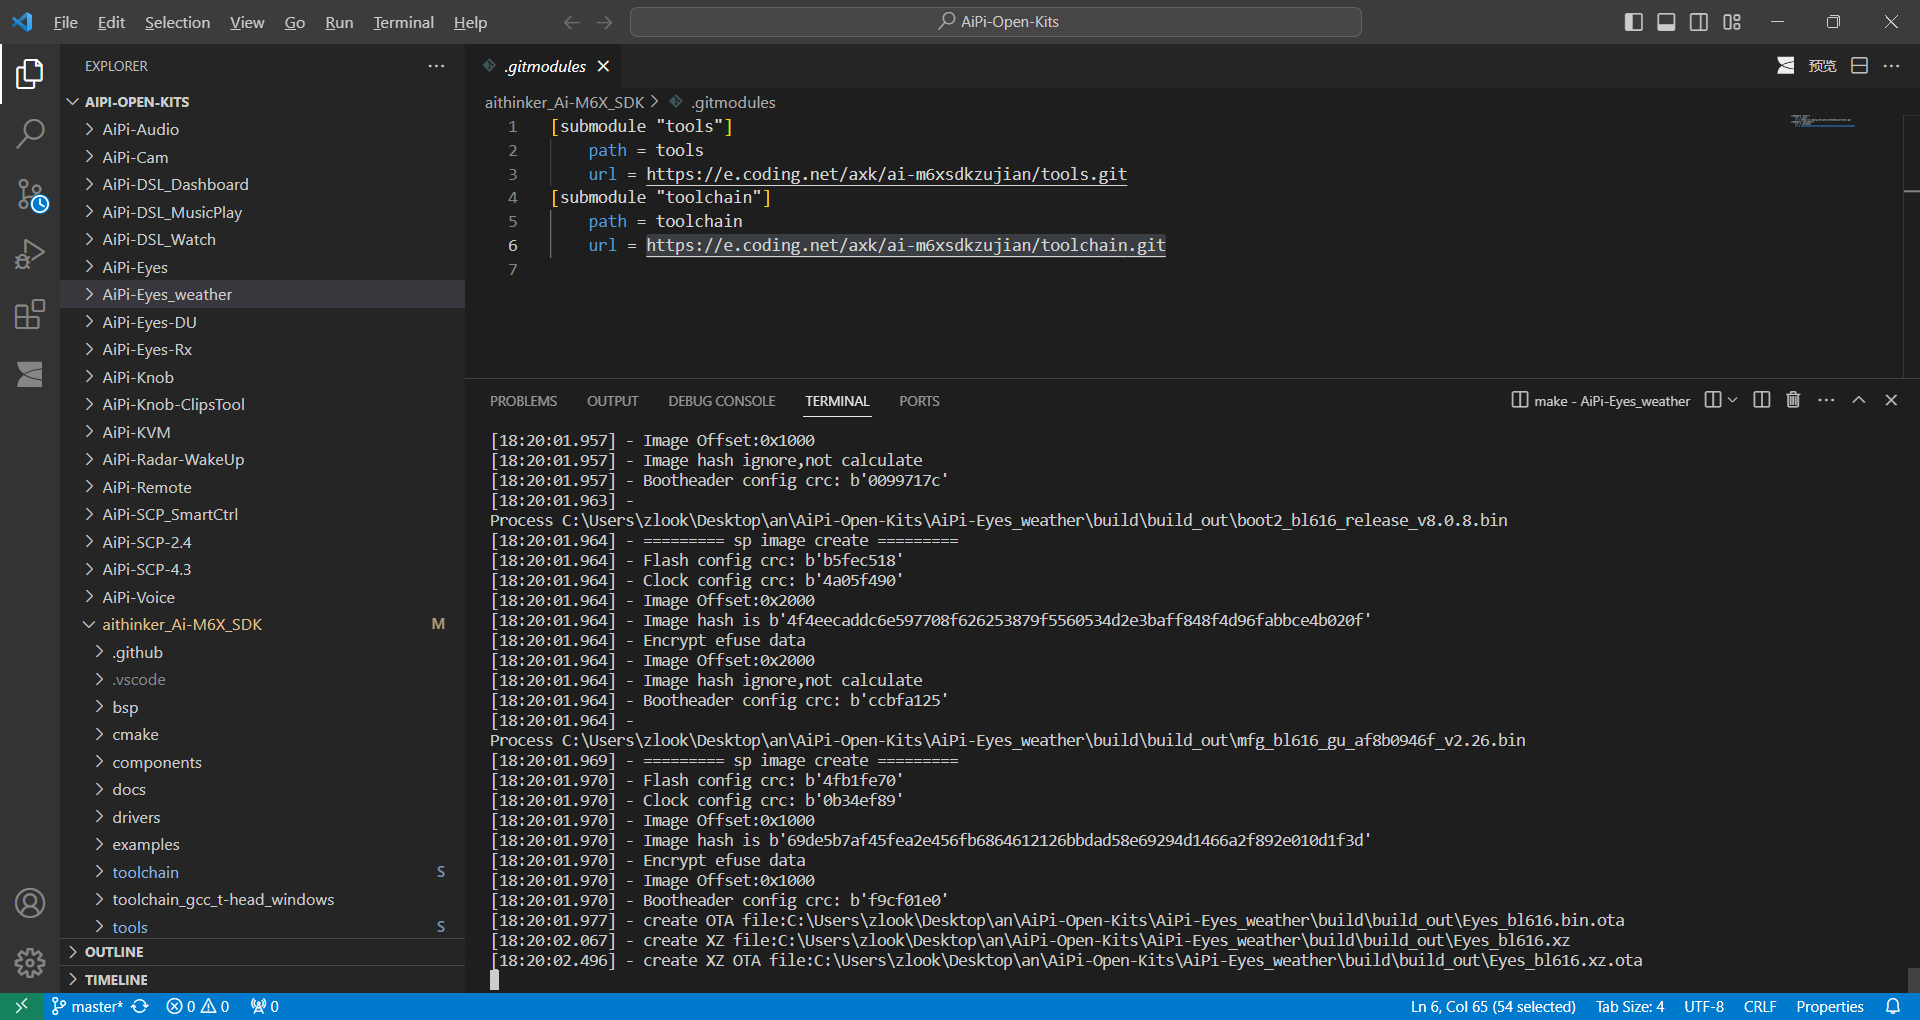The image size is (1920, 1020).
Task: Collapse the aithinker_Ai-M6X_SDK folder
Action: (x=262, y=624)
